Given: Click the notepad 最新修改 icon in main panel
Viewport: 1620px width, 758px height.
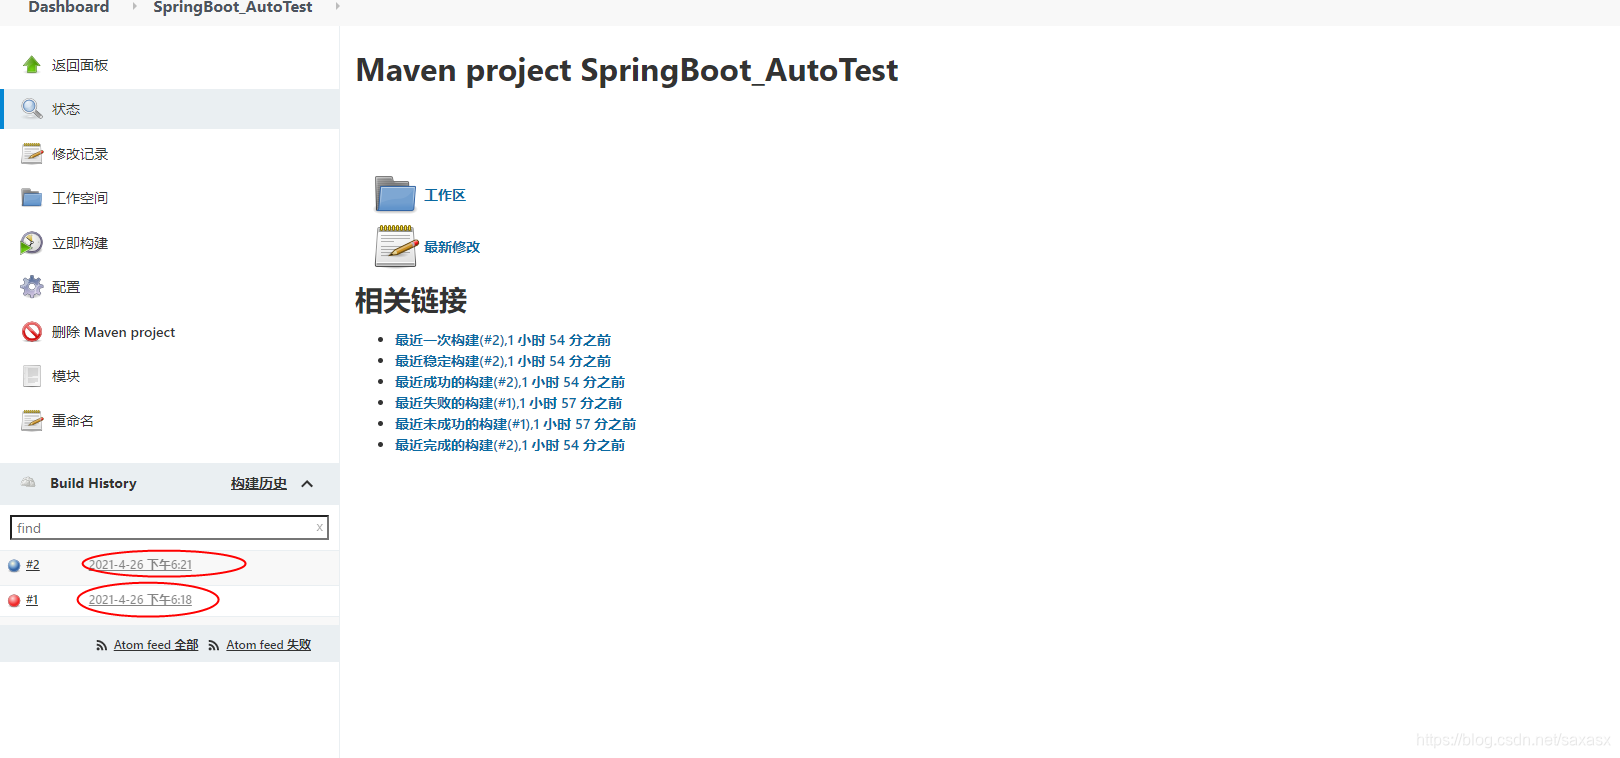Looking at the screenshot, I should (395, 246).
